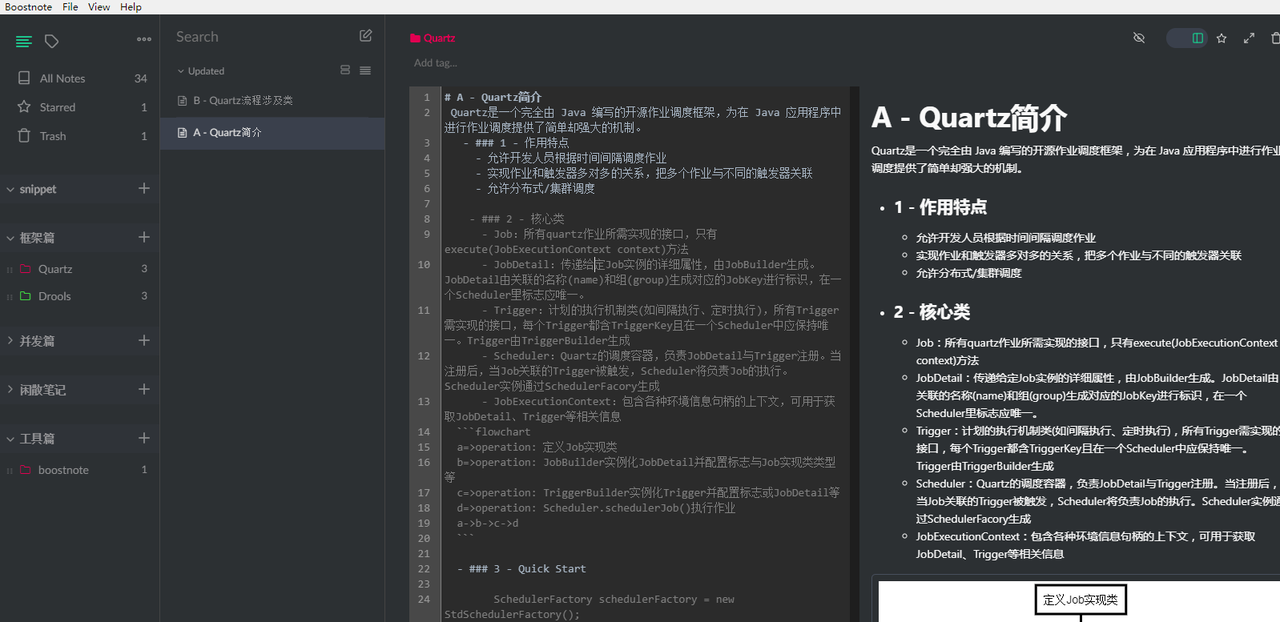Click the Add tag field
1280x622 pixels.
tap(436, 63)
